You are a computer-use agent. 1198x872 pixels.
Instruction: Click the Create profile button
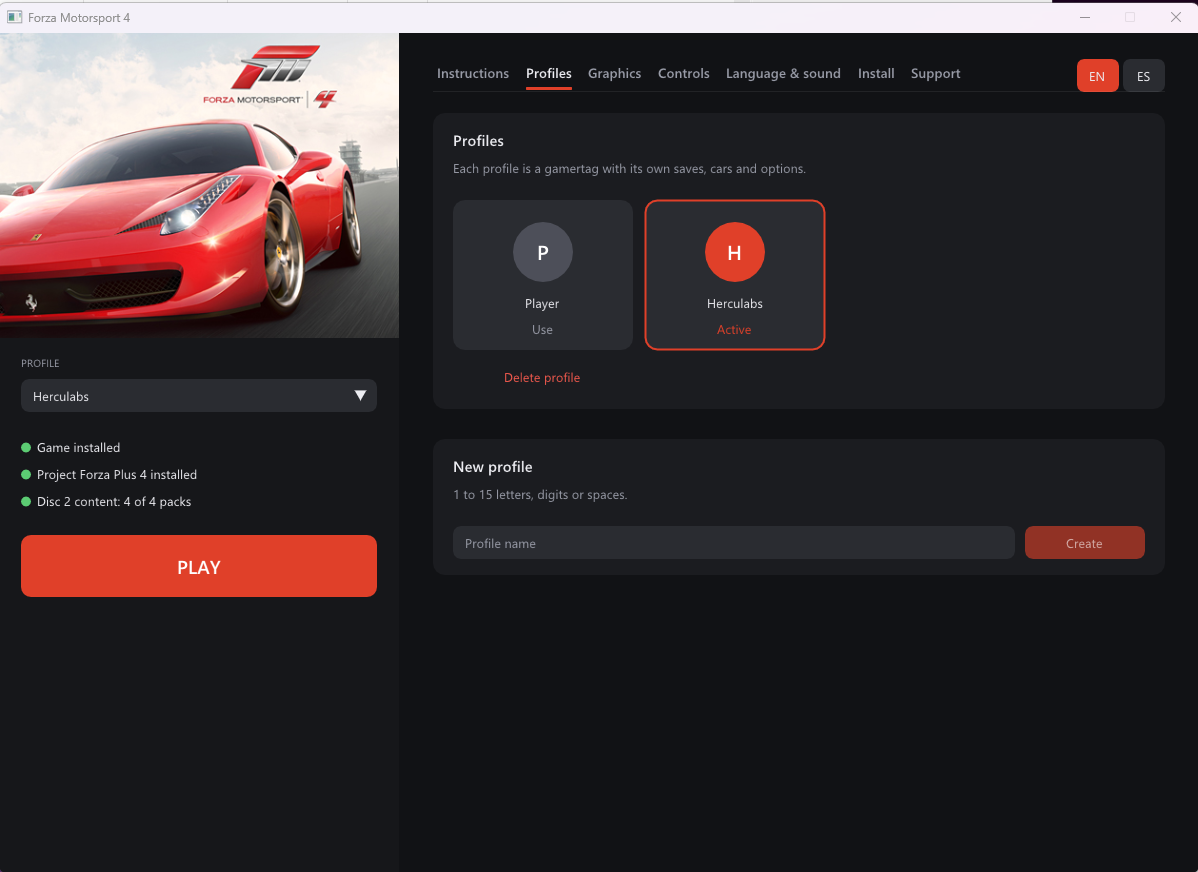tap(1084, 543)
